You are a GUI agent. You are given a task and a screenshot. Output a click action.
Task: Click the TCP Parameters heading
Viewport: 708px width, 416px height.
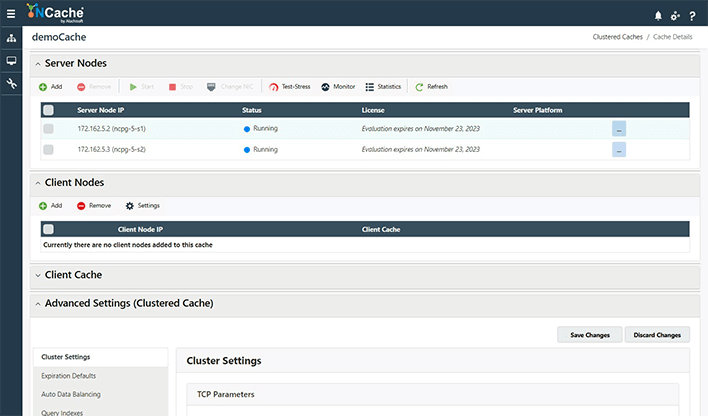click(225, 394)
